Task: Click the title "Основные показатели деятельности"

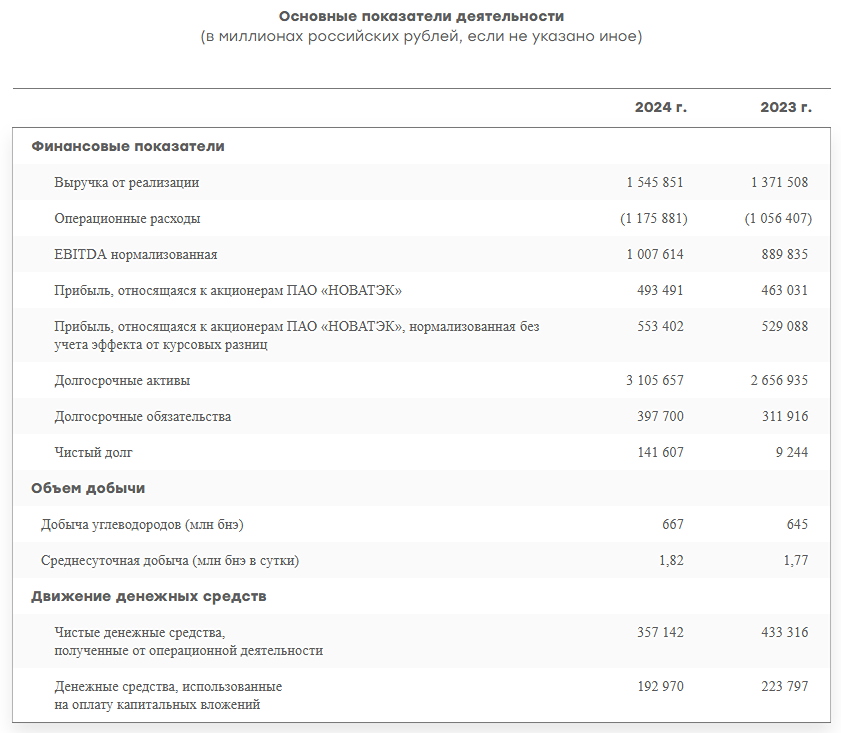Action: (421, 17)
